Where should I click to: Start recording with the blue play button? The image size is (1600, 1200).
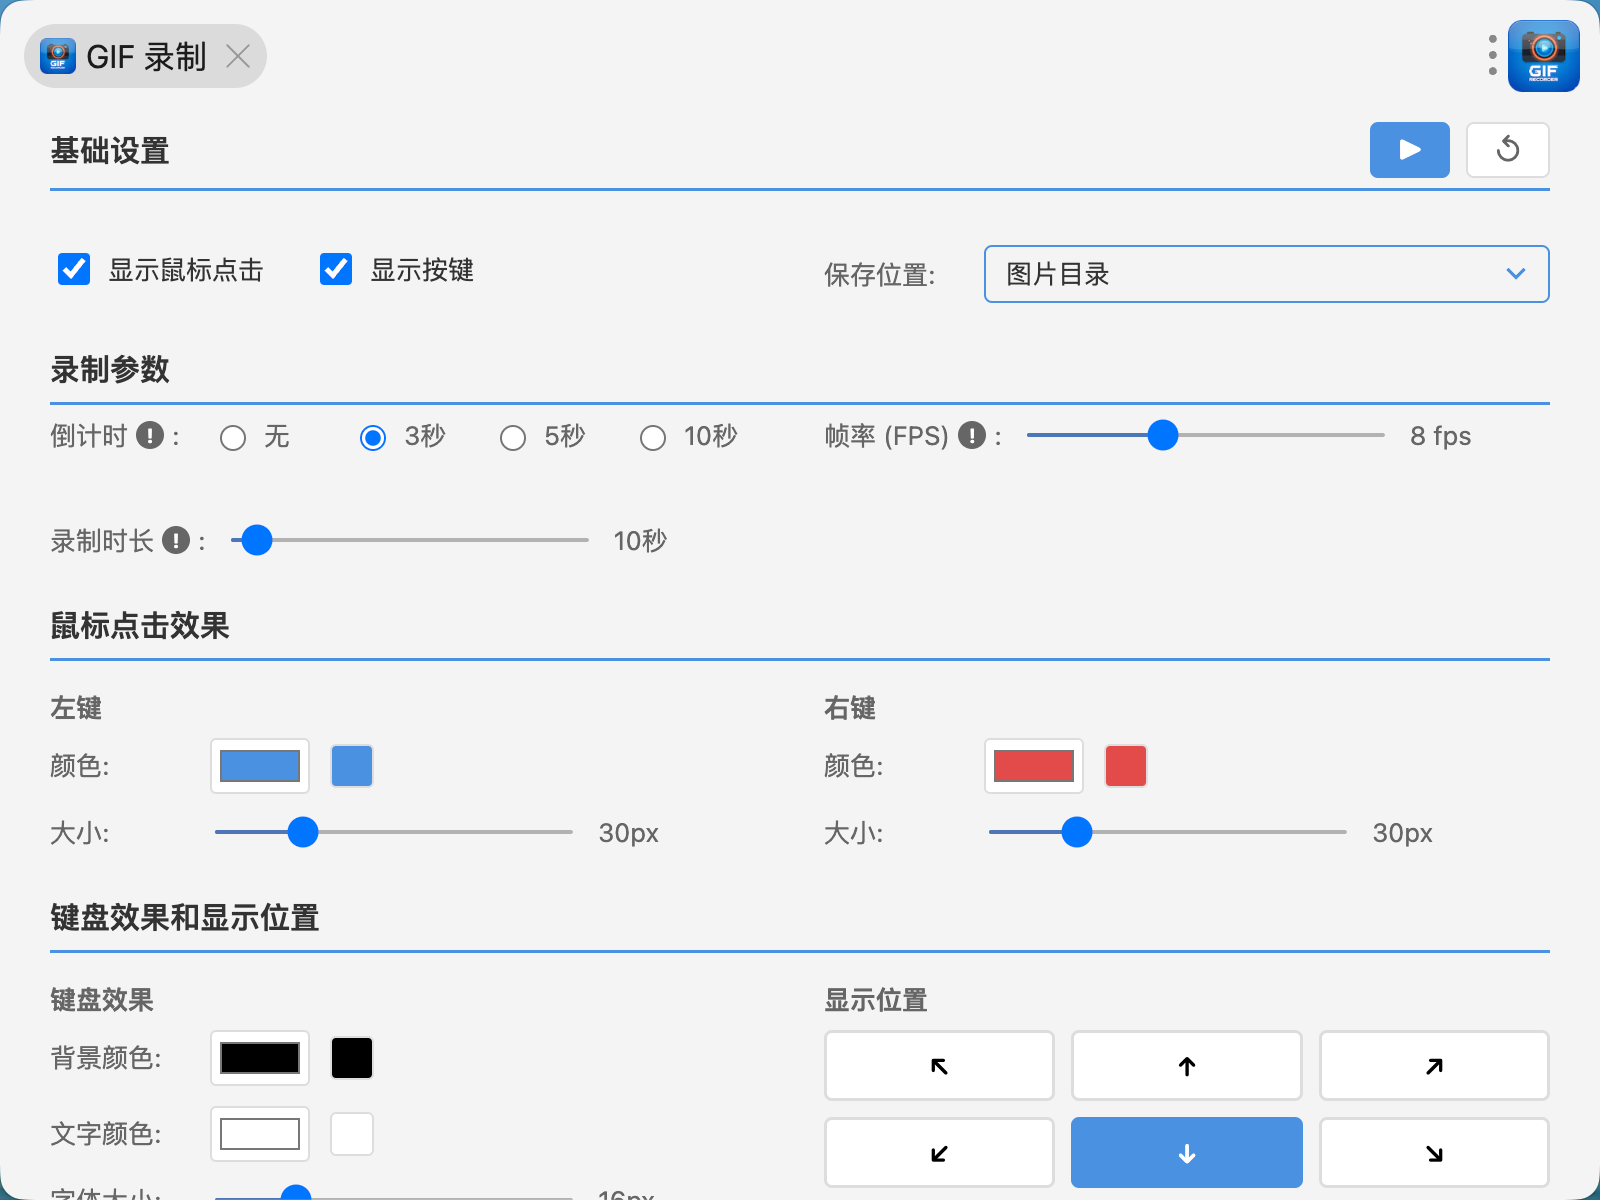click(x=1409, y=150)
